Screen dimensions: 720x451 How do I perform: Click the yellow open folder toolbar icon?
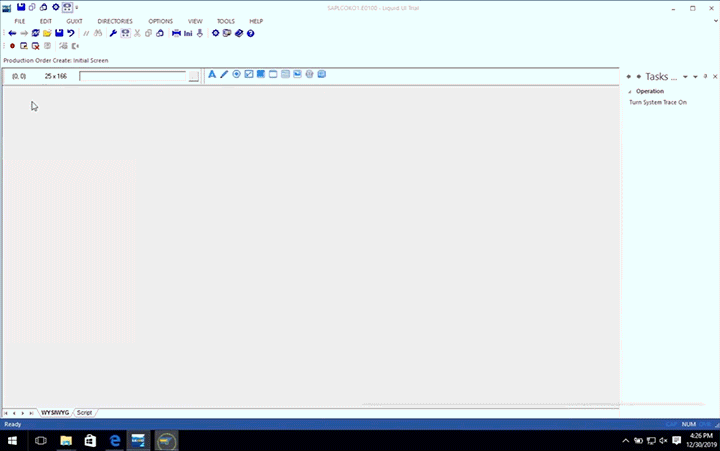pyautogui.click(x=47, y=33)
